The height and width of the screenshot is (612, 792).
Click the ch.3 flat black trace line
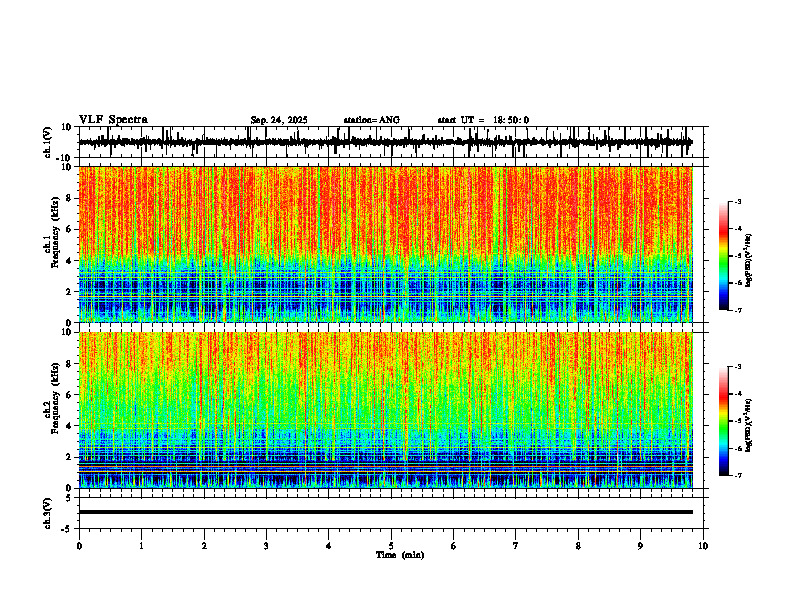coord(385,512)
